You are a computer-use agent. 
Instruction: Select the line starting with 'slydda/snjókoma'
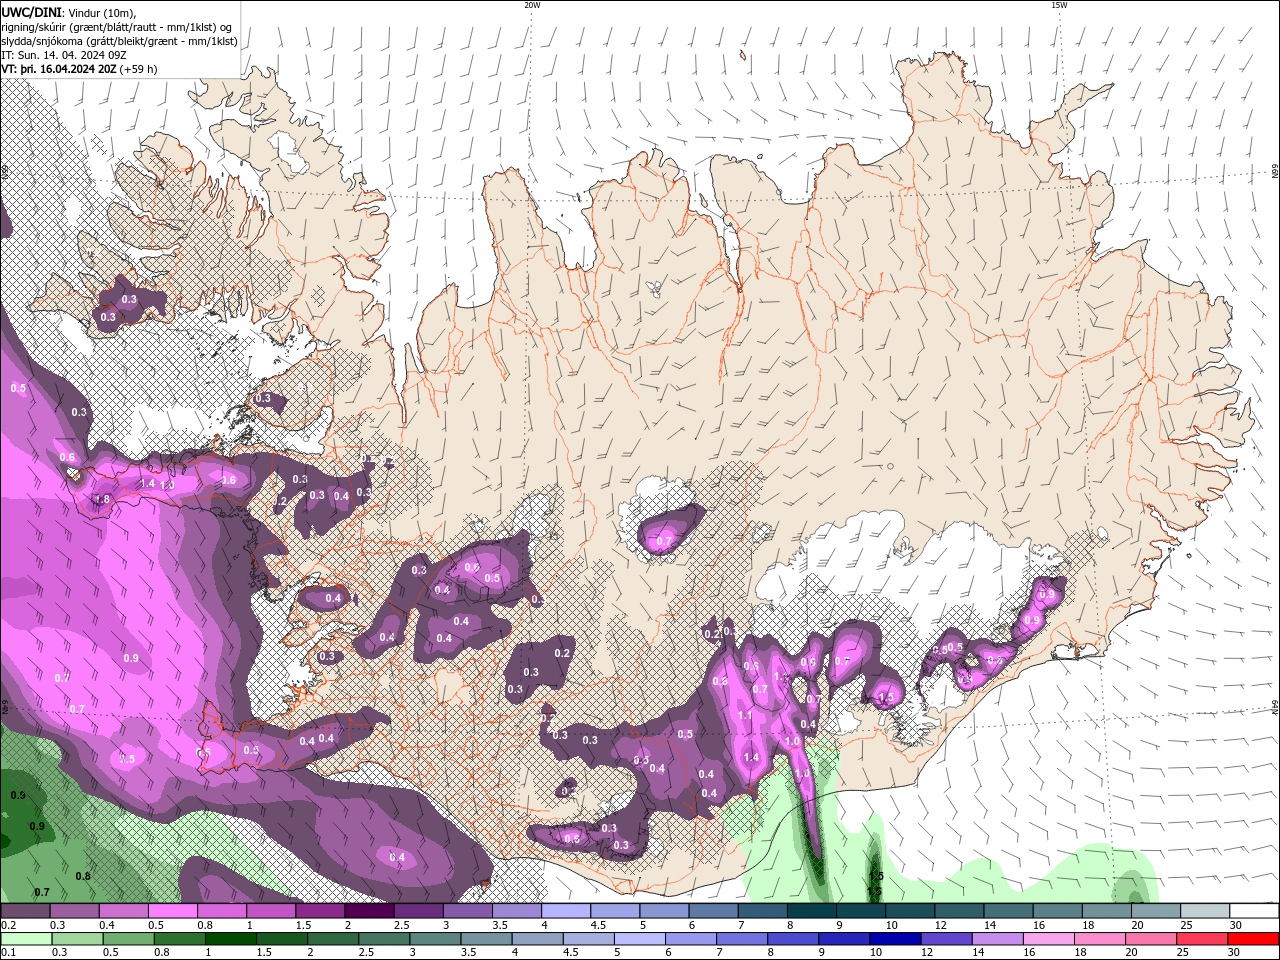pos(119,41)
